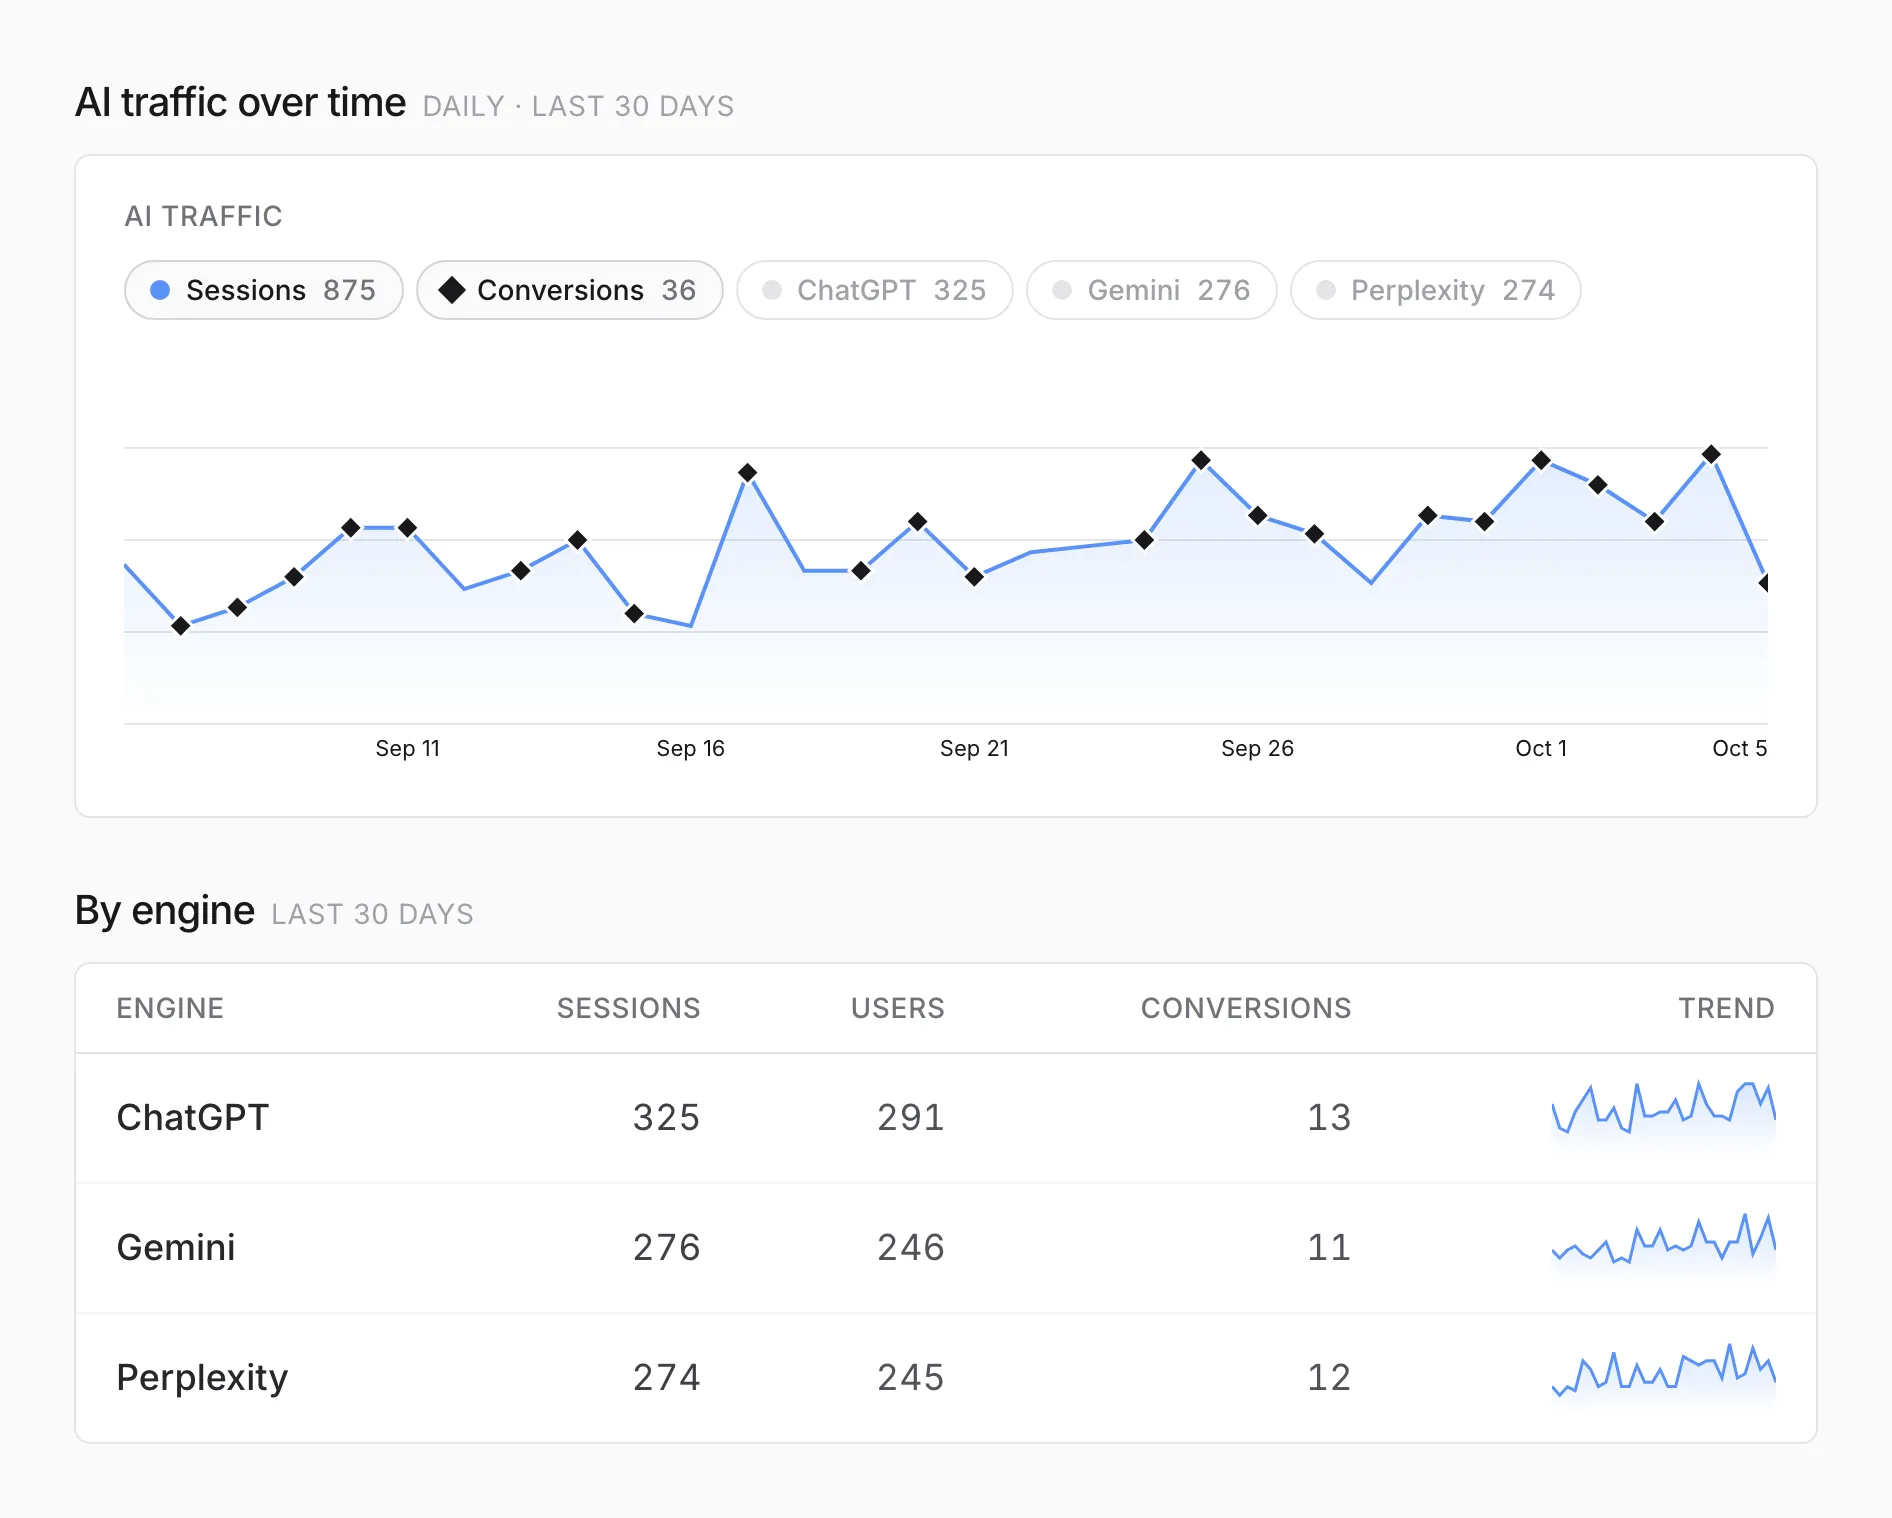Click Perplexity conversions value 12
The height and width of the screenshot is (1518, 1892).
click(x=1329, y=1377)
